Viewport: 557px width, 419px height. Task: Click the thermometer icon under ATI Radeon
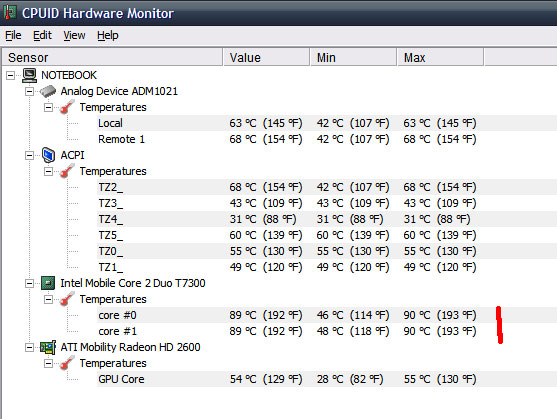67,363
